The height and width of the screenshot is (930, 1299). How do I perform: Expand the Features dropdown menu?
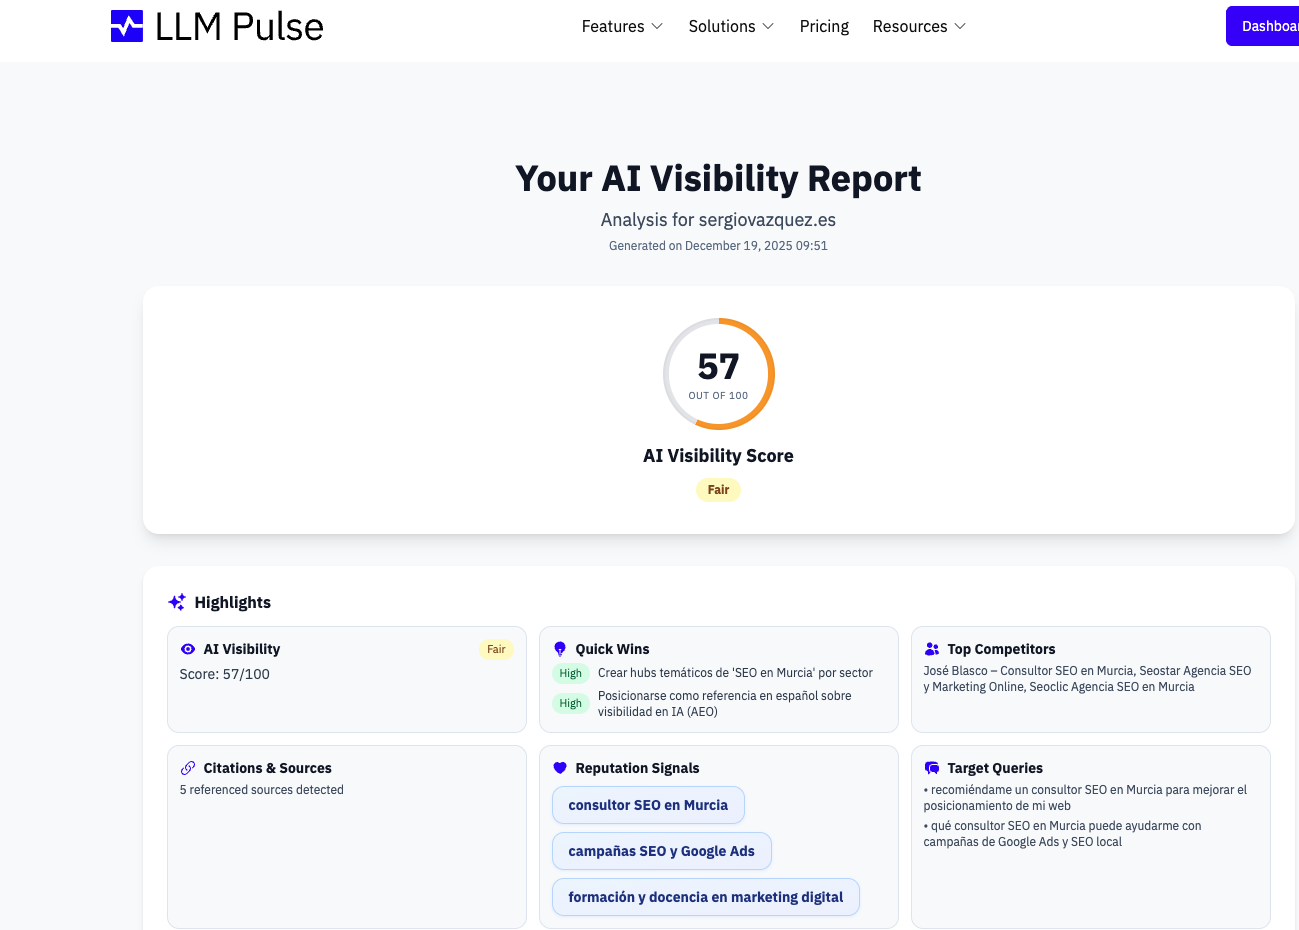tap(622, 26)
